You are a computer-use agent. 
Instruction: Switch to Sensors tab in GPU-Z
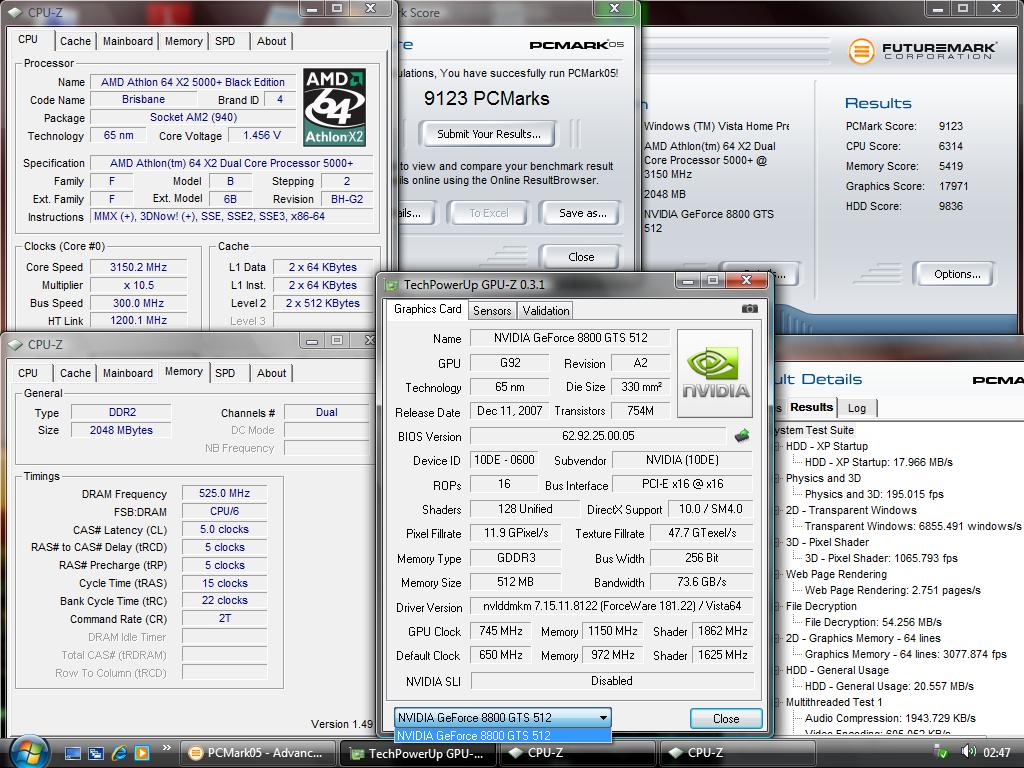492,311
